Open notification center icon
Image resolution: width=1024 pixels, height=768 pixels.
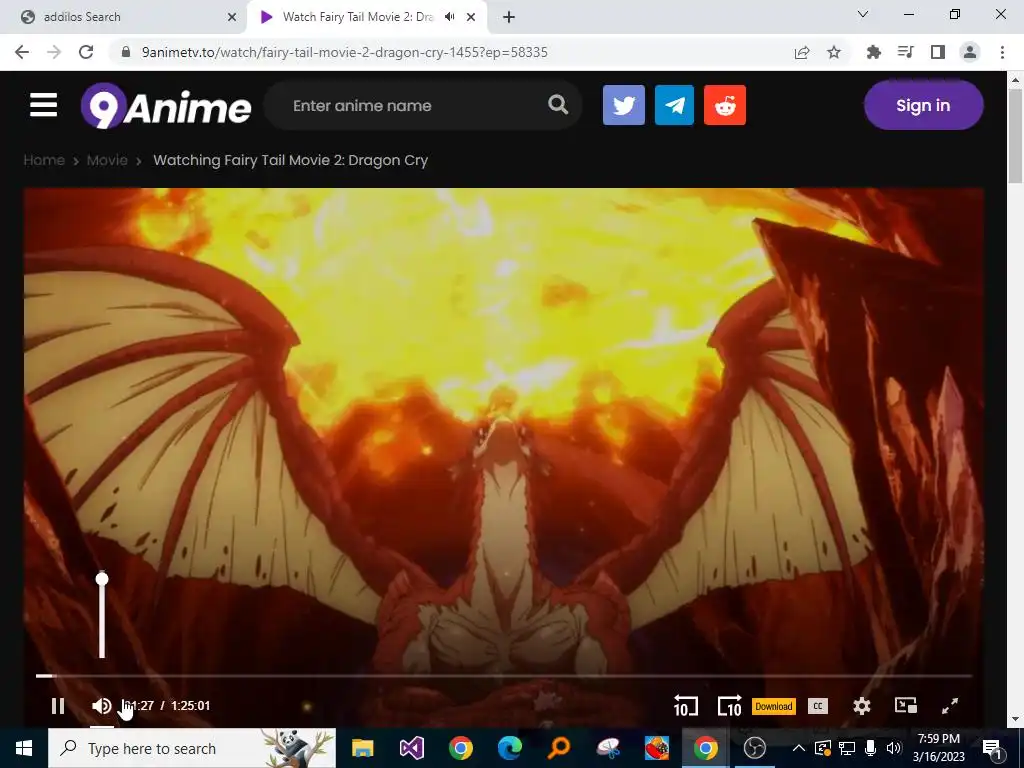pyautogui.click(x=991, y=748)
